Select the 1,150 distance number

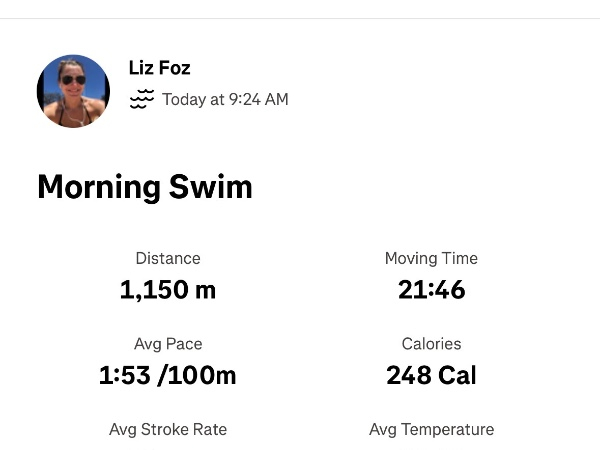[154, 290]
